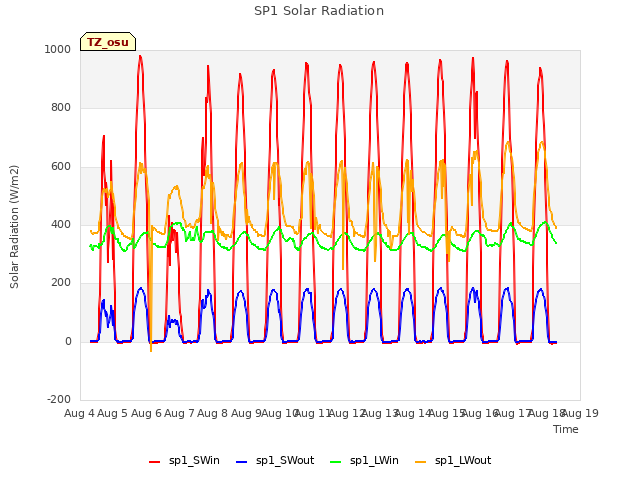
Task: Click the 800 y-axis tick label
Action: tap(61, 108)
